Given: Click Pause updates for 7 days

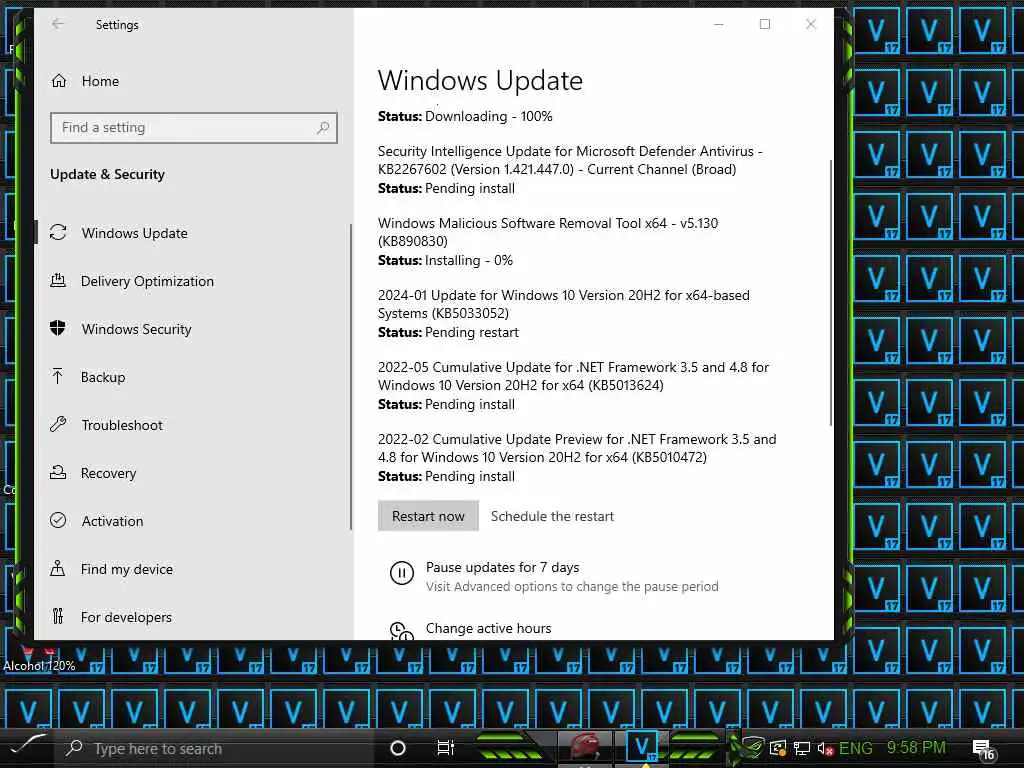Looking at the screenshot, I should (502, 568).
